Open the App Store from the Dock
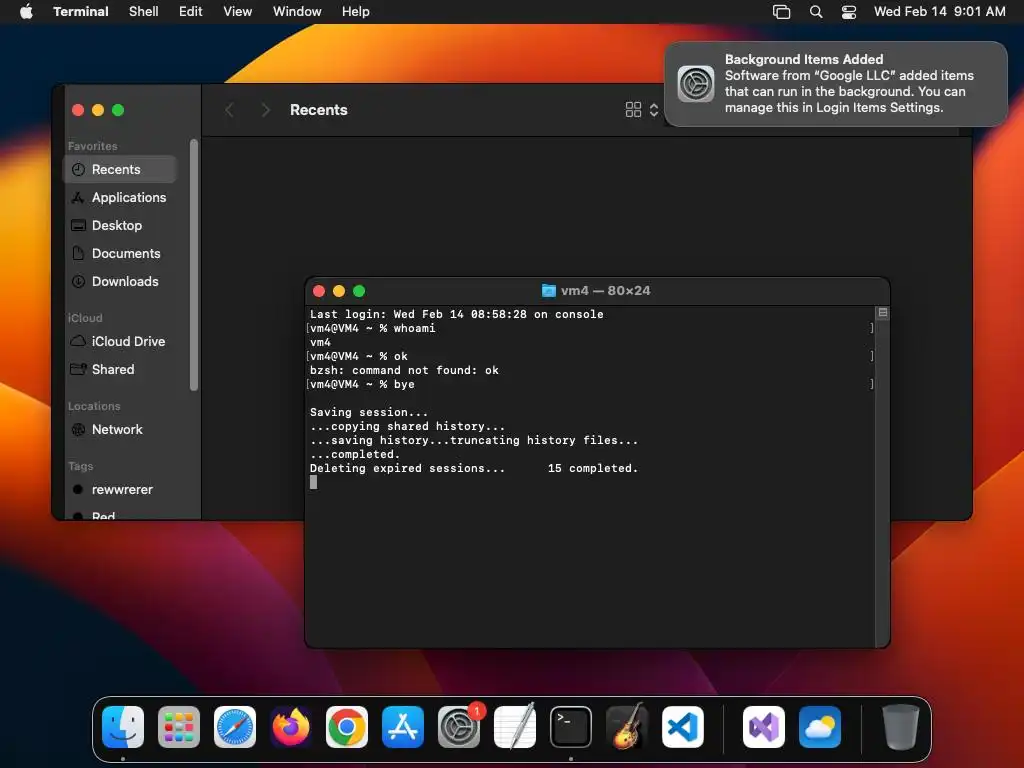1024x768 pixels. [x=403, y=727]
